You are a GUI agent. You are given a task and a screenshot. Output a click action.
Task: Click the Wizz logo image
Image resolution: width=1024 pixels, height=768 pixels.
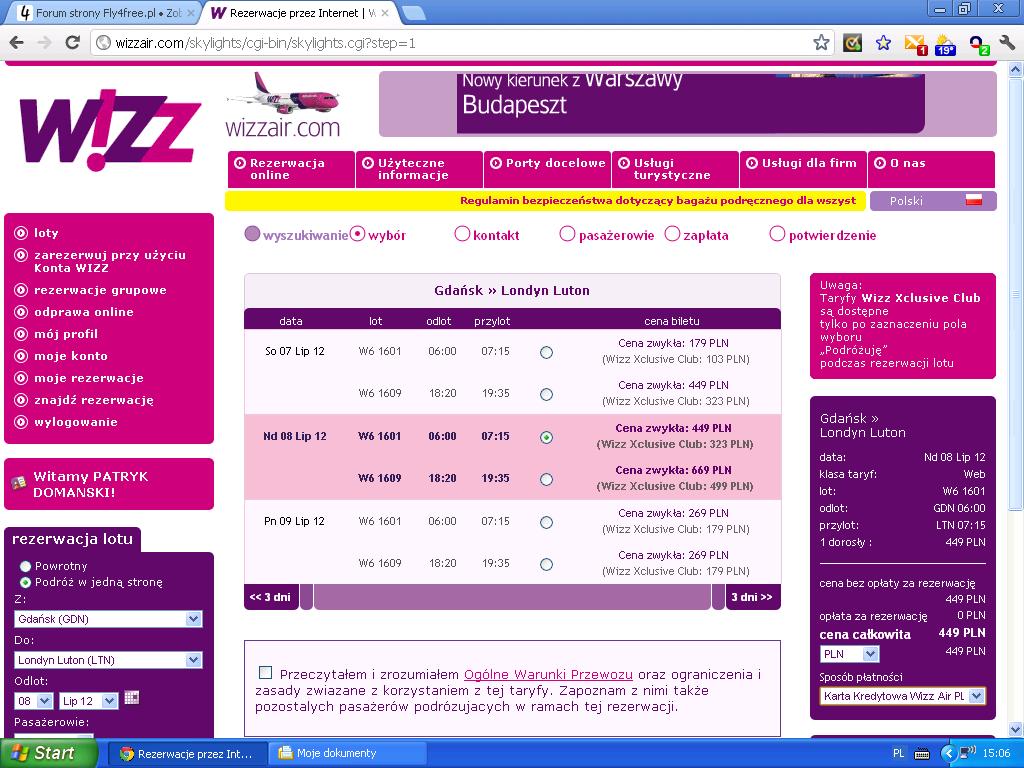(x=110, y=129)
